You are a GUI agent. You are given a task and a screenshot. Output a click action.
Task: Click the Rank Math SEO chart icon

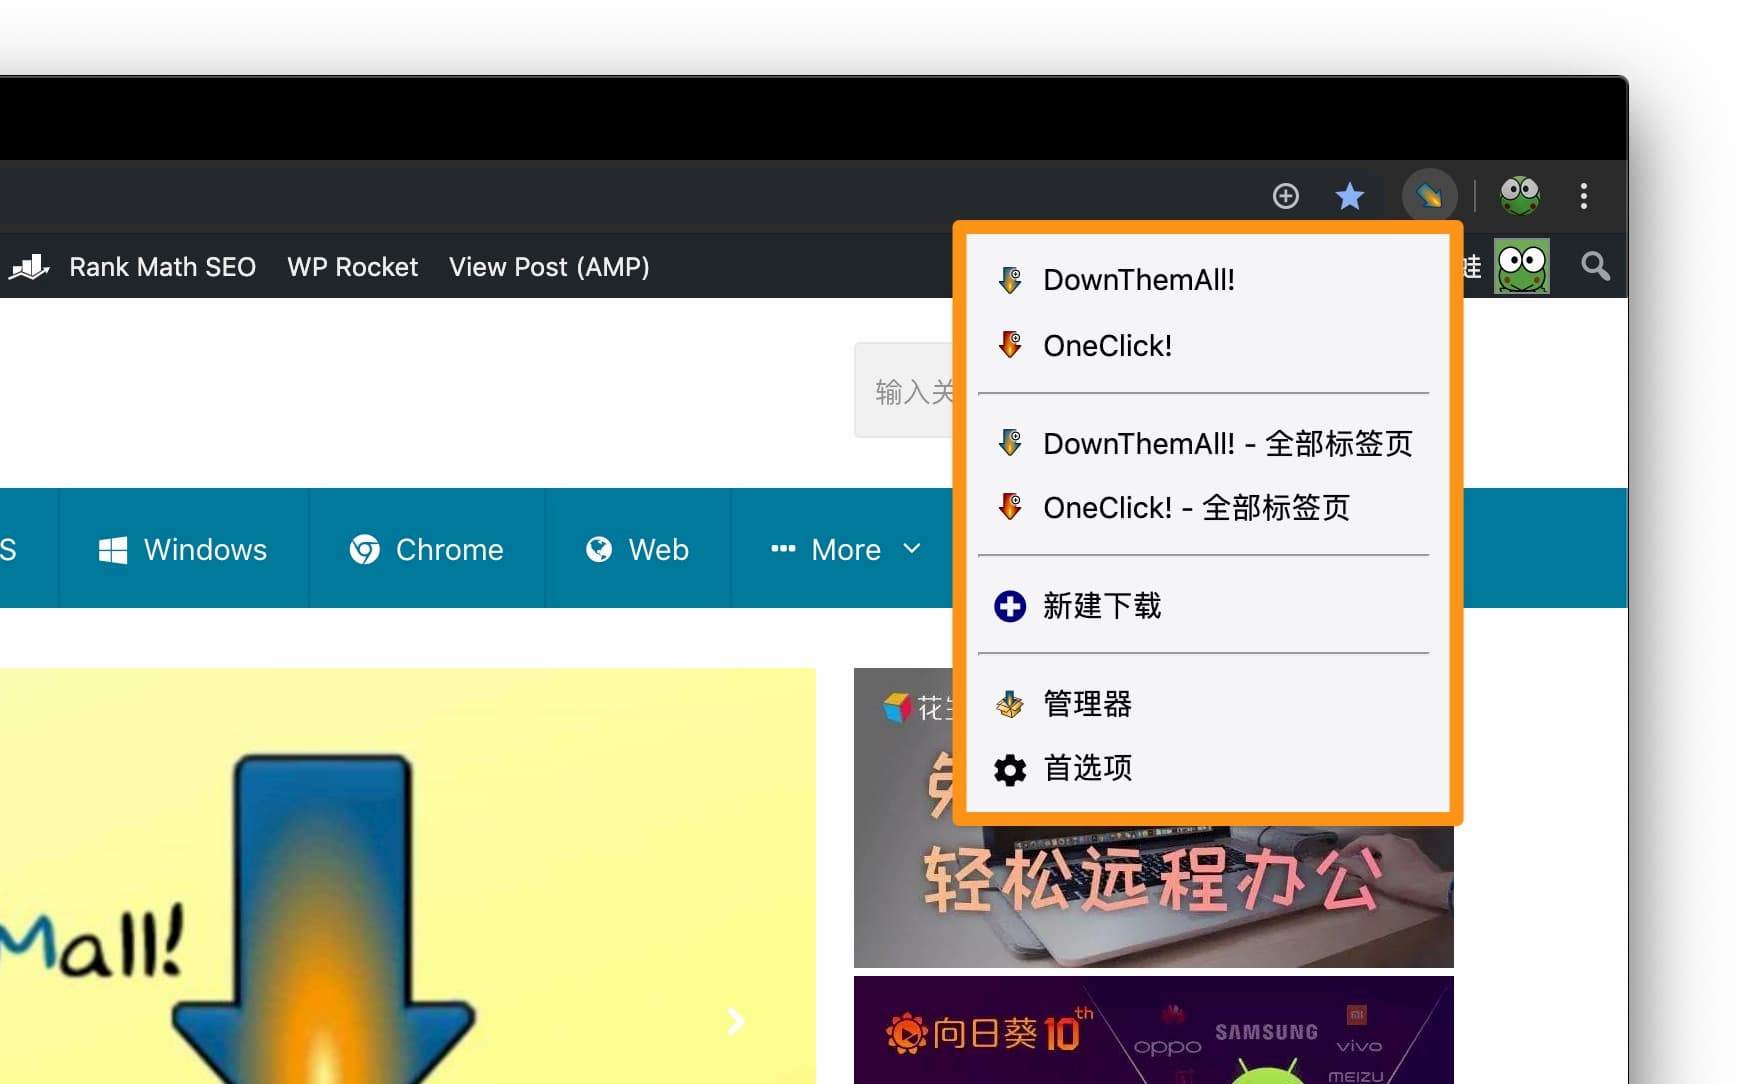30,266
